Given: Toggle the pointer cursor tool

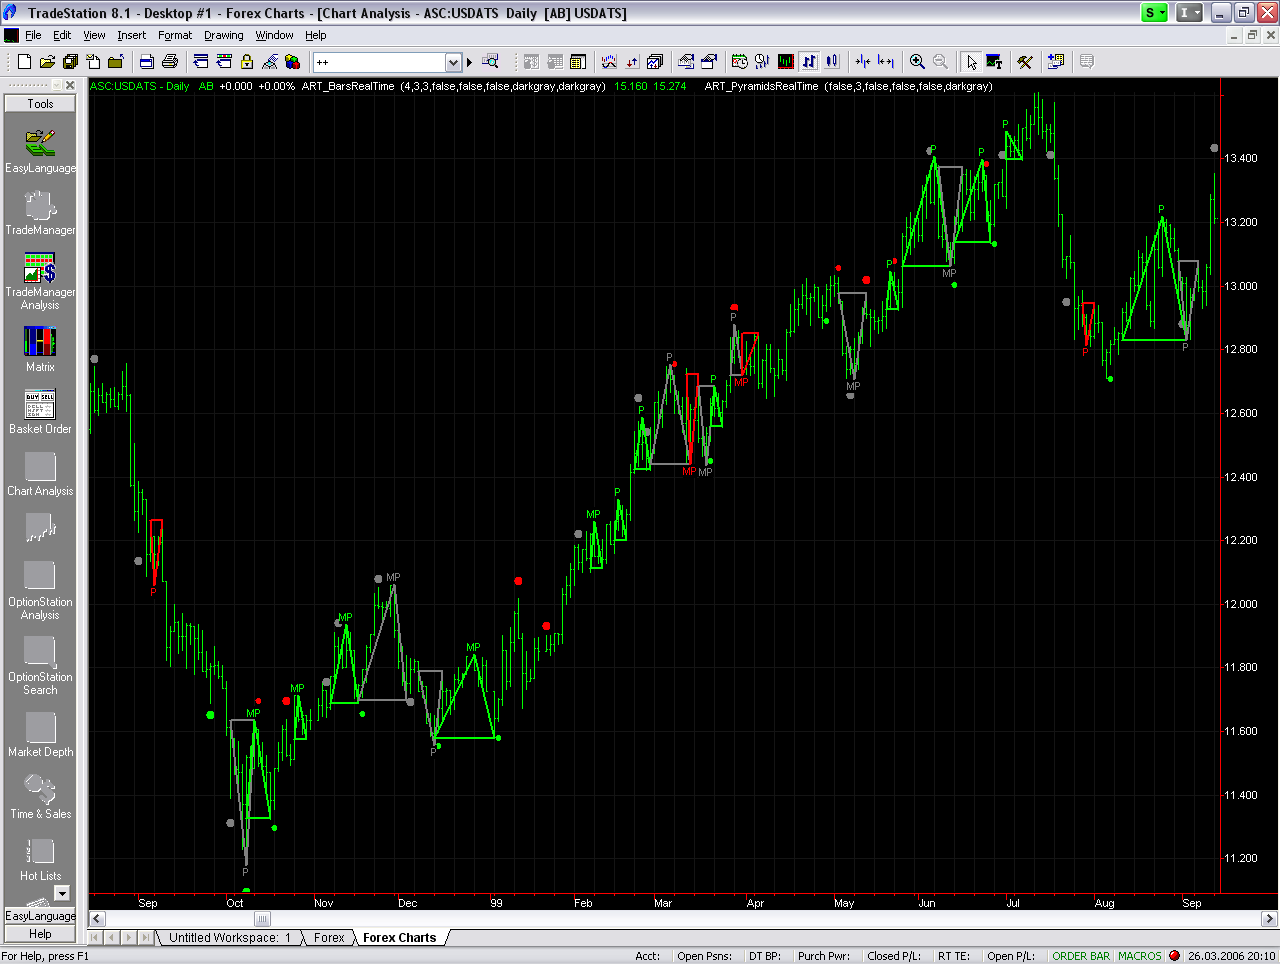Looking at the screenshot, I should pyautogui.click(x=970, y=62).
